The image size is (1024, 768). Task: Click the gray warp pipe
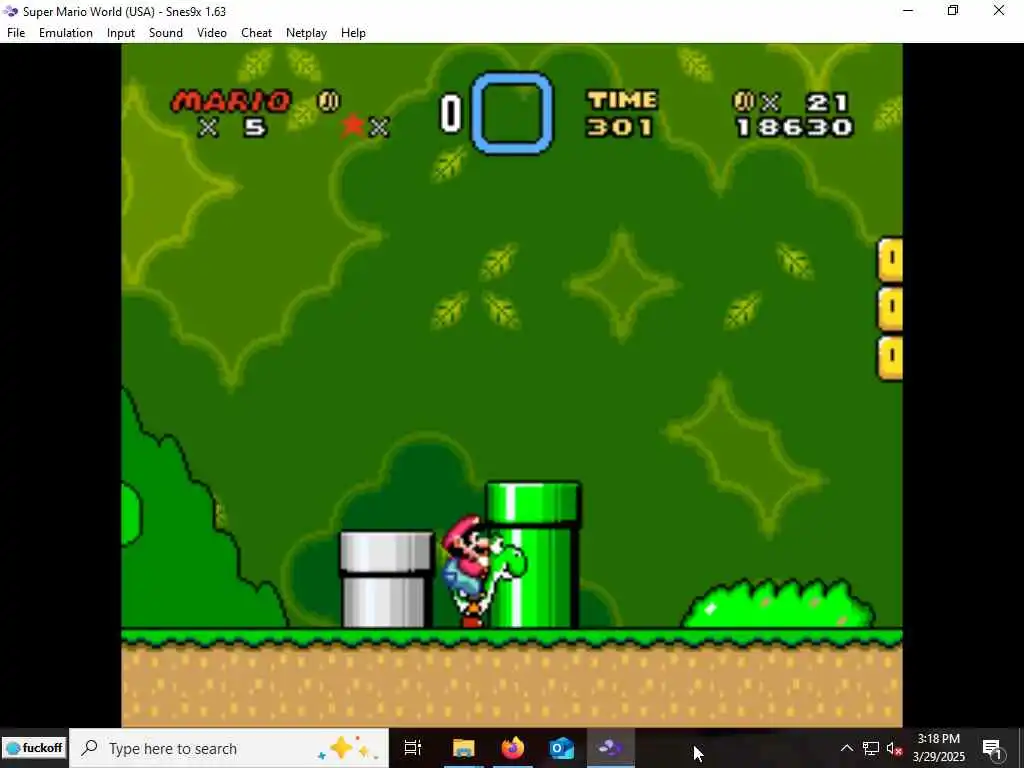click(x=386, y=580)
